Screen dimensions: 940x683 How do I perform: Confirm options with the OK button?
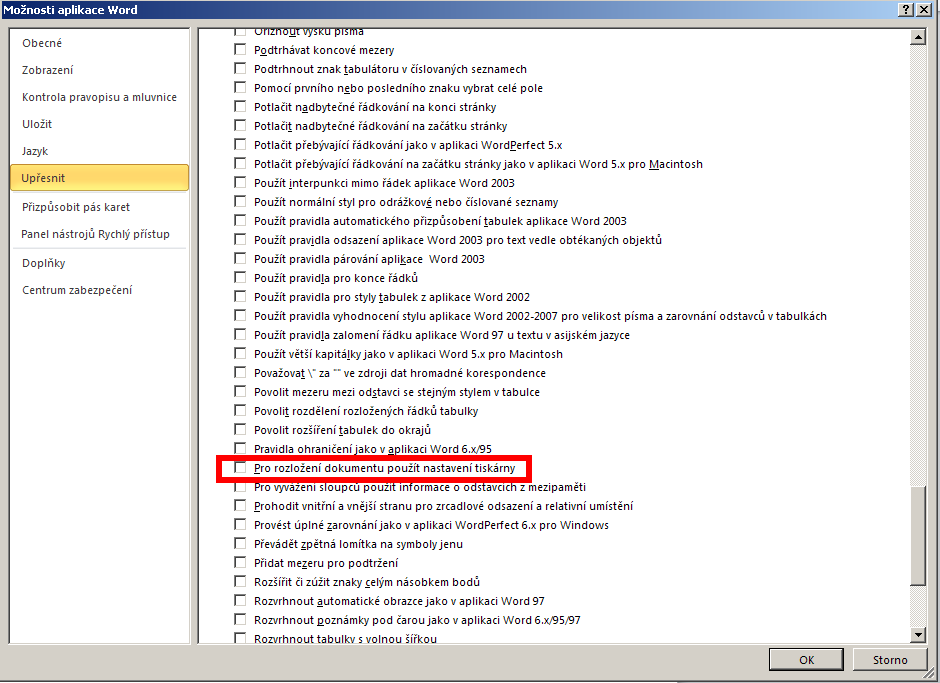[x=806, y=660]
